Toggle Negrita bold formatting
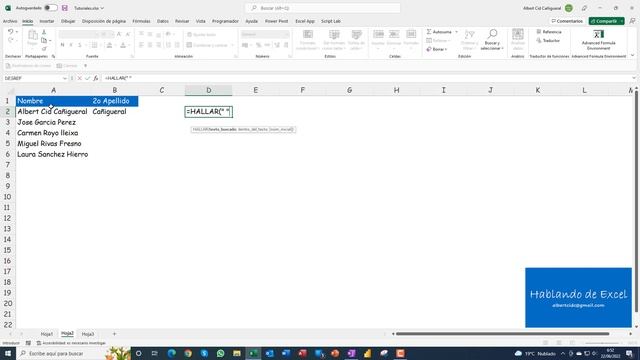The image size is (640, 360). [x=62, y=45]
